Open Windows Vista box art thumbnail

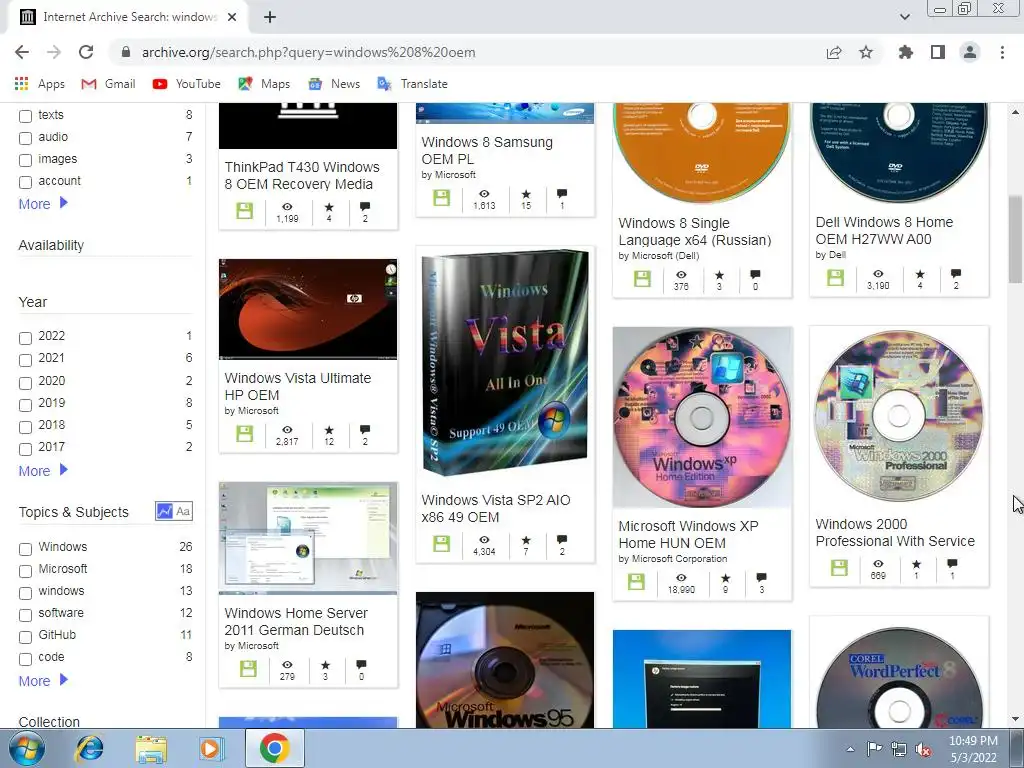[505, 364]
